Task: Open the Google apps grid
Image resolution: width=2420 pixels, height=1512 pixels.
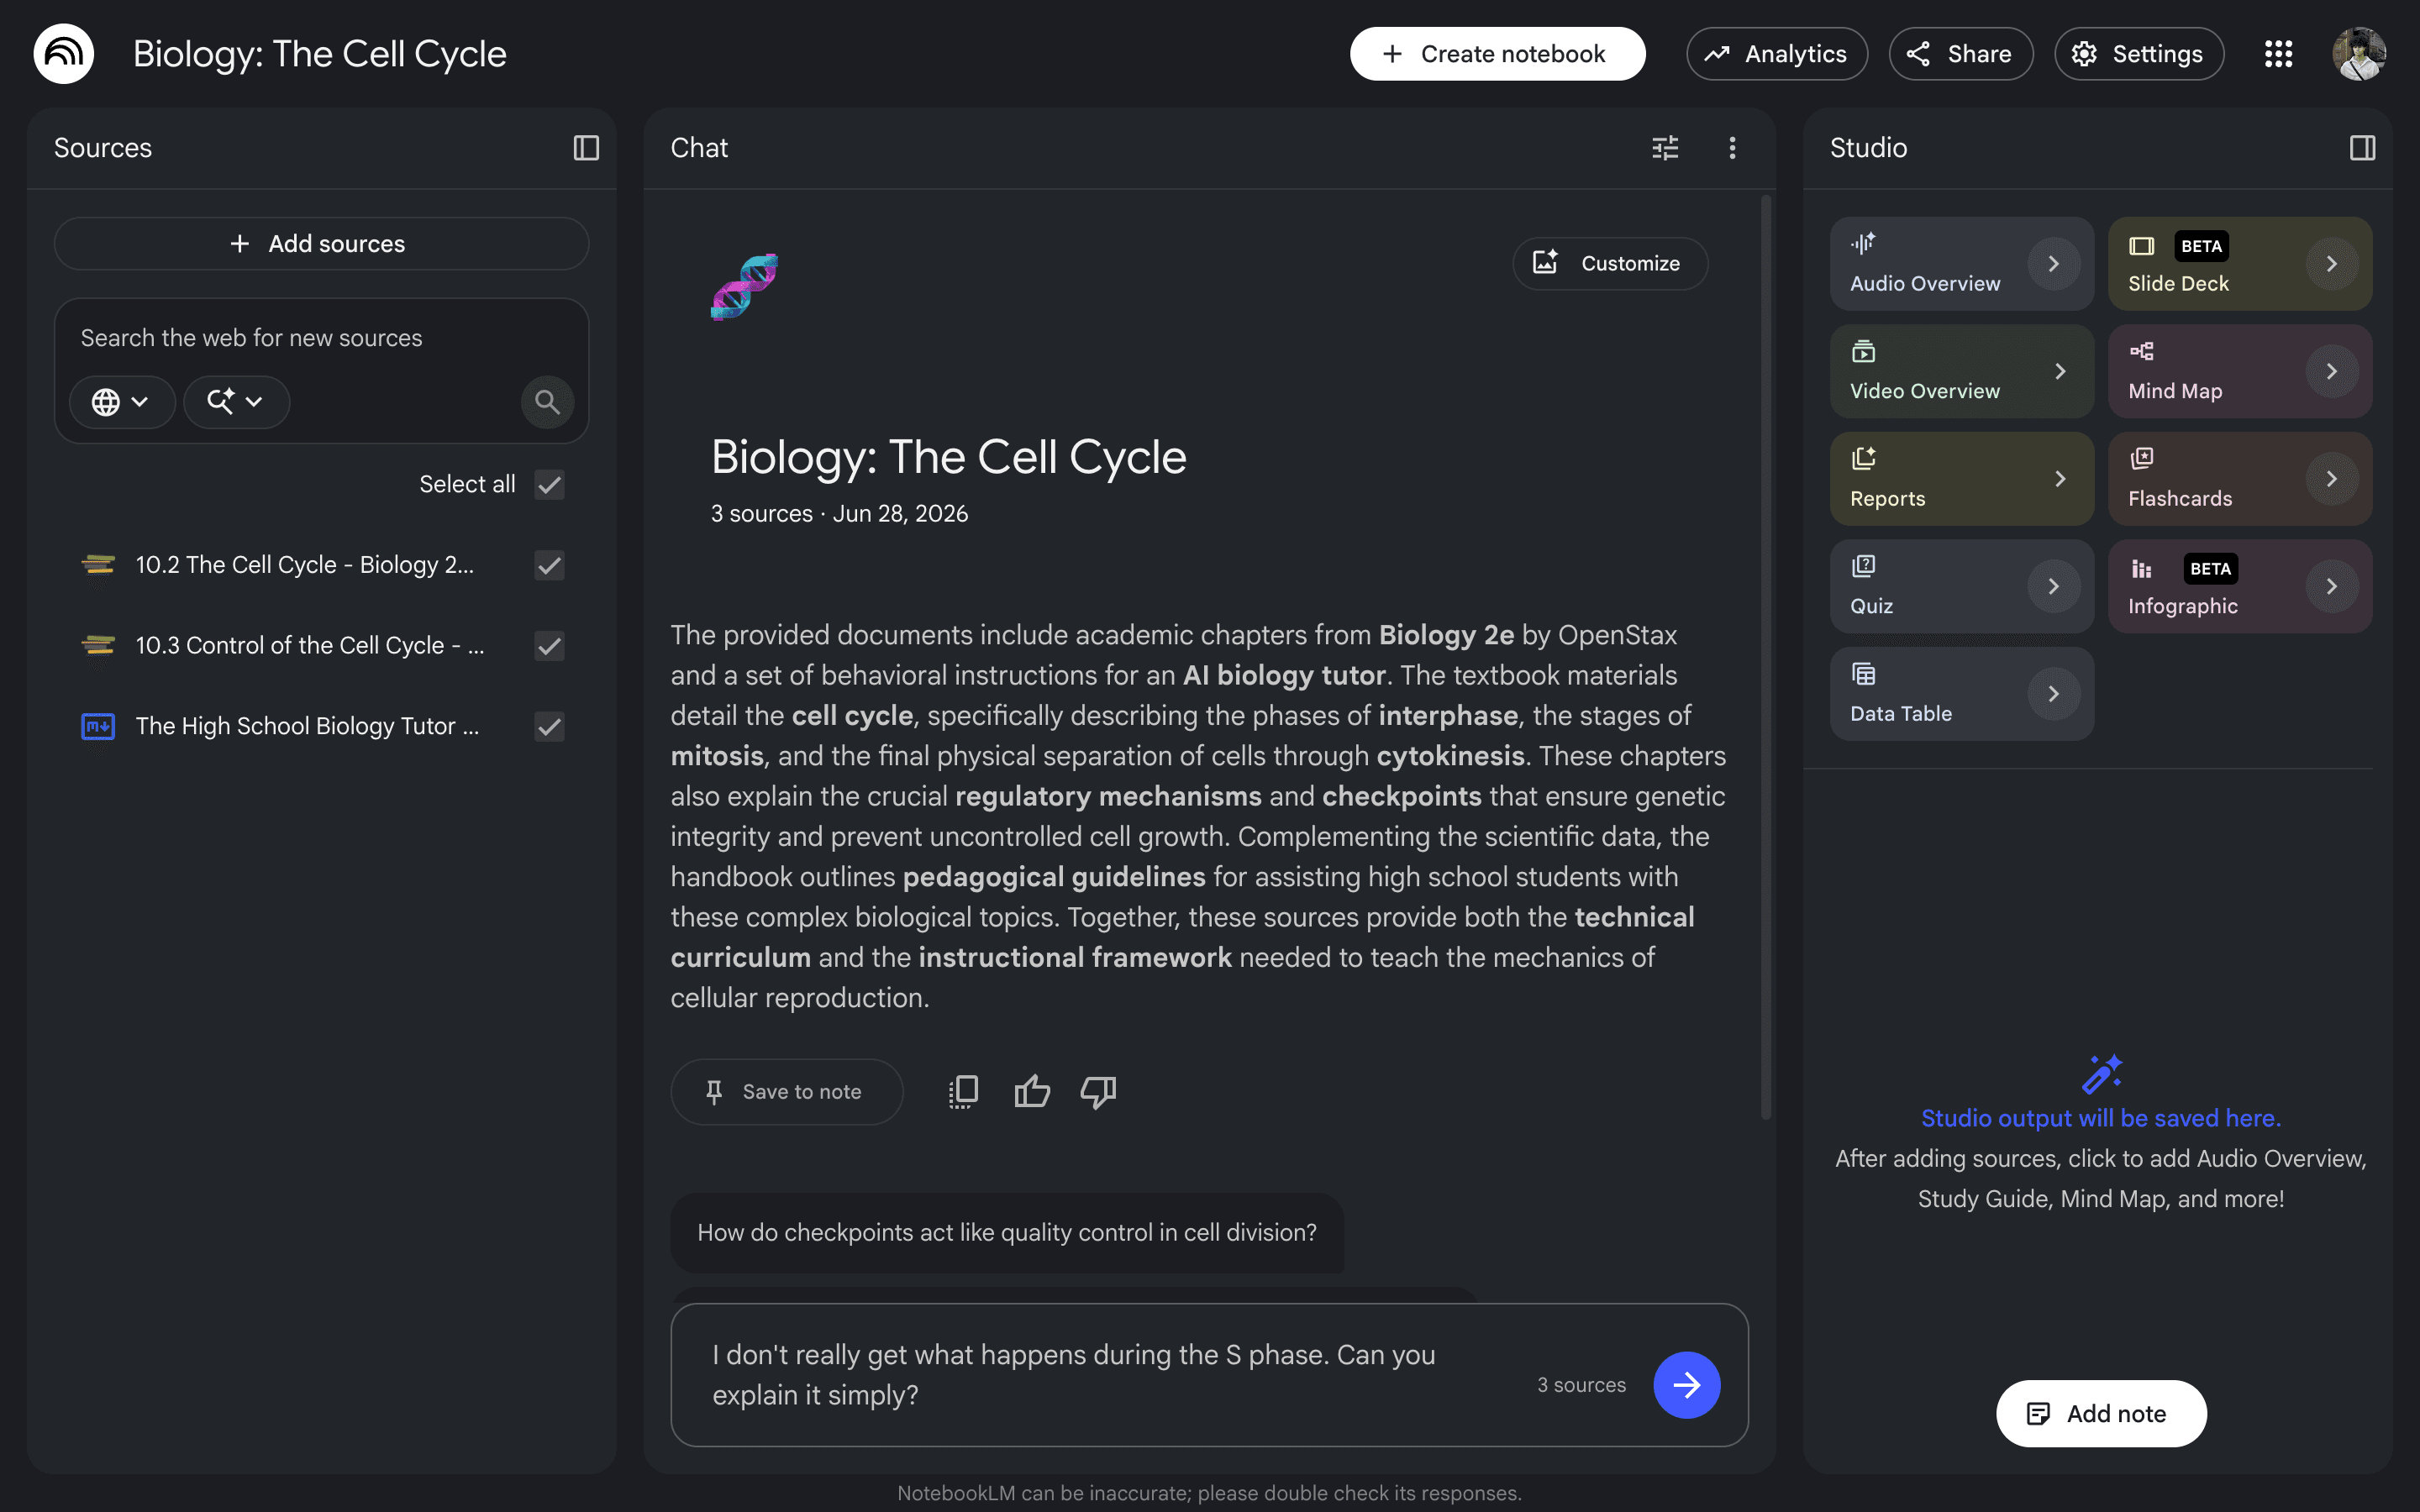Action: [x=2278, y=54]
